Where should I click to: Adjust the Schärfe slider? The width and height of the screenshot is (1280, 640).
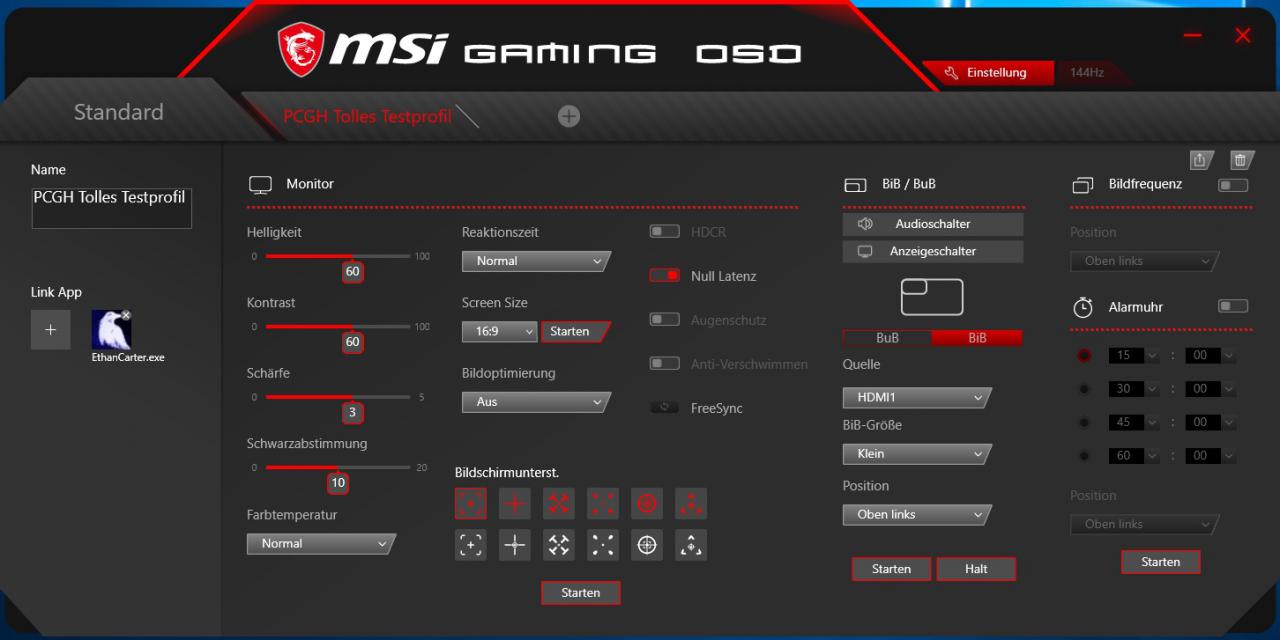(338, 397)
